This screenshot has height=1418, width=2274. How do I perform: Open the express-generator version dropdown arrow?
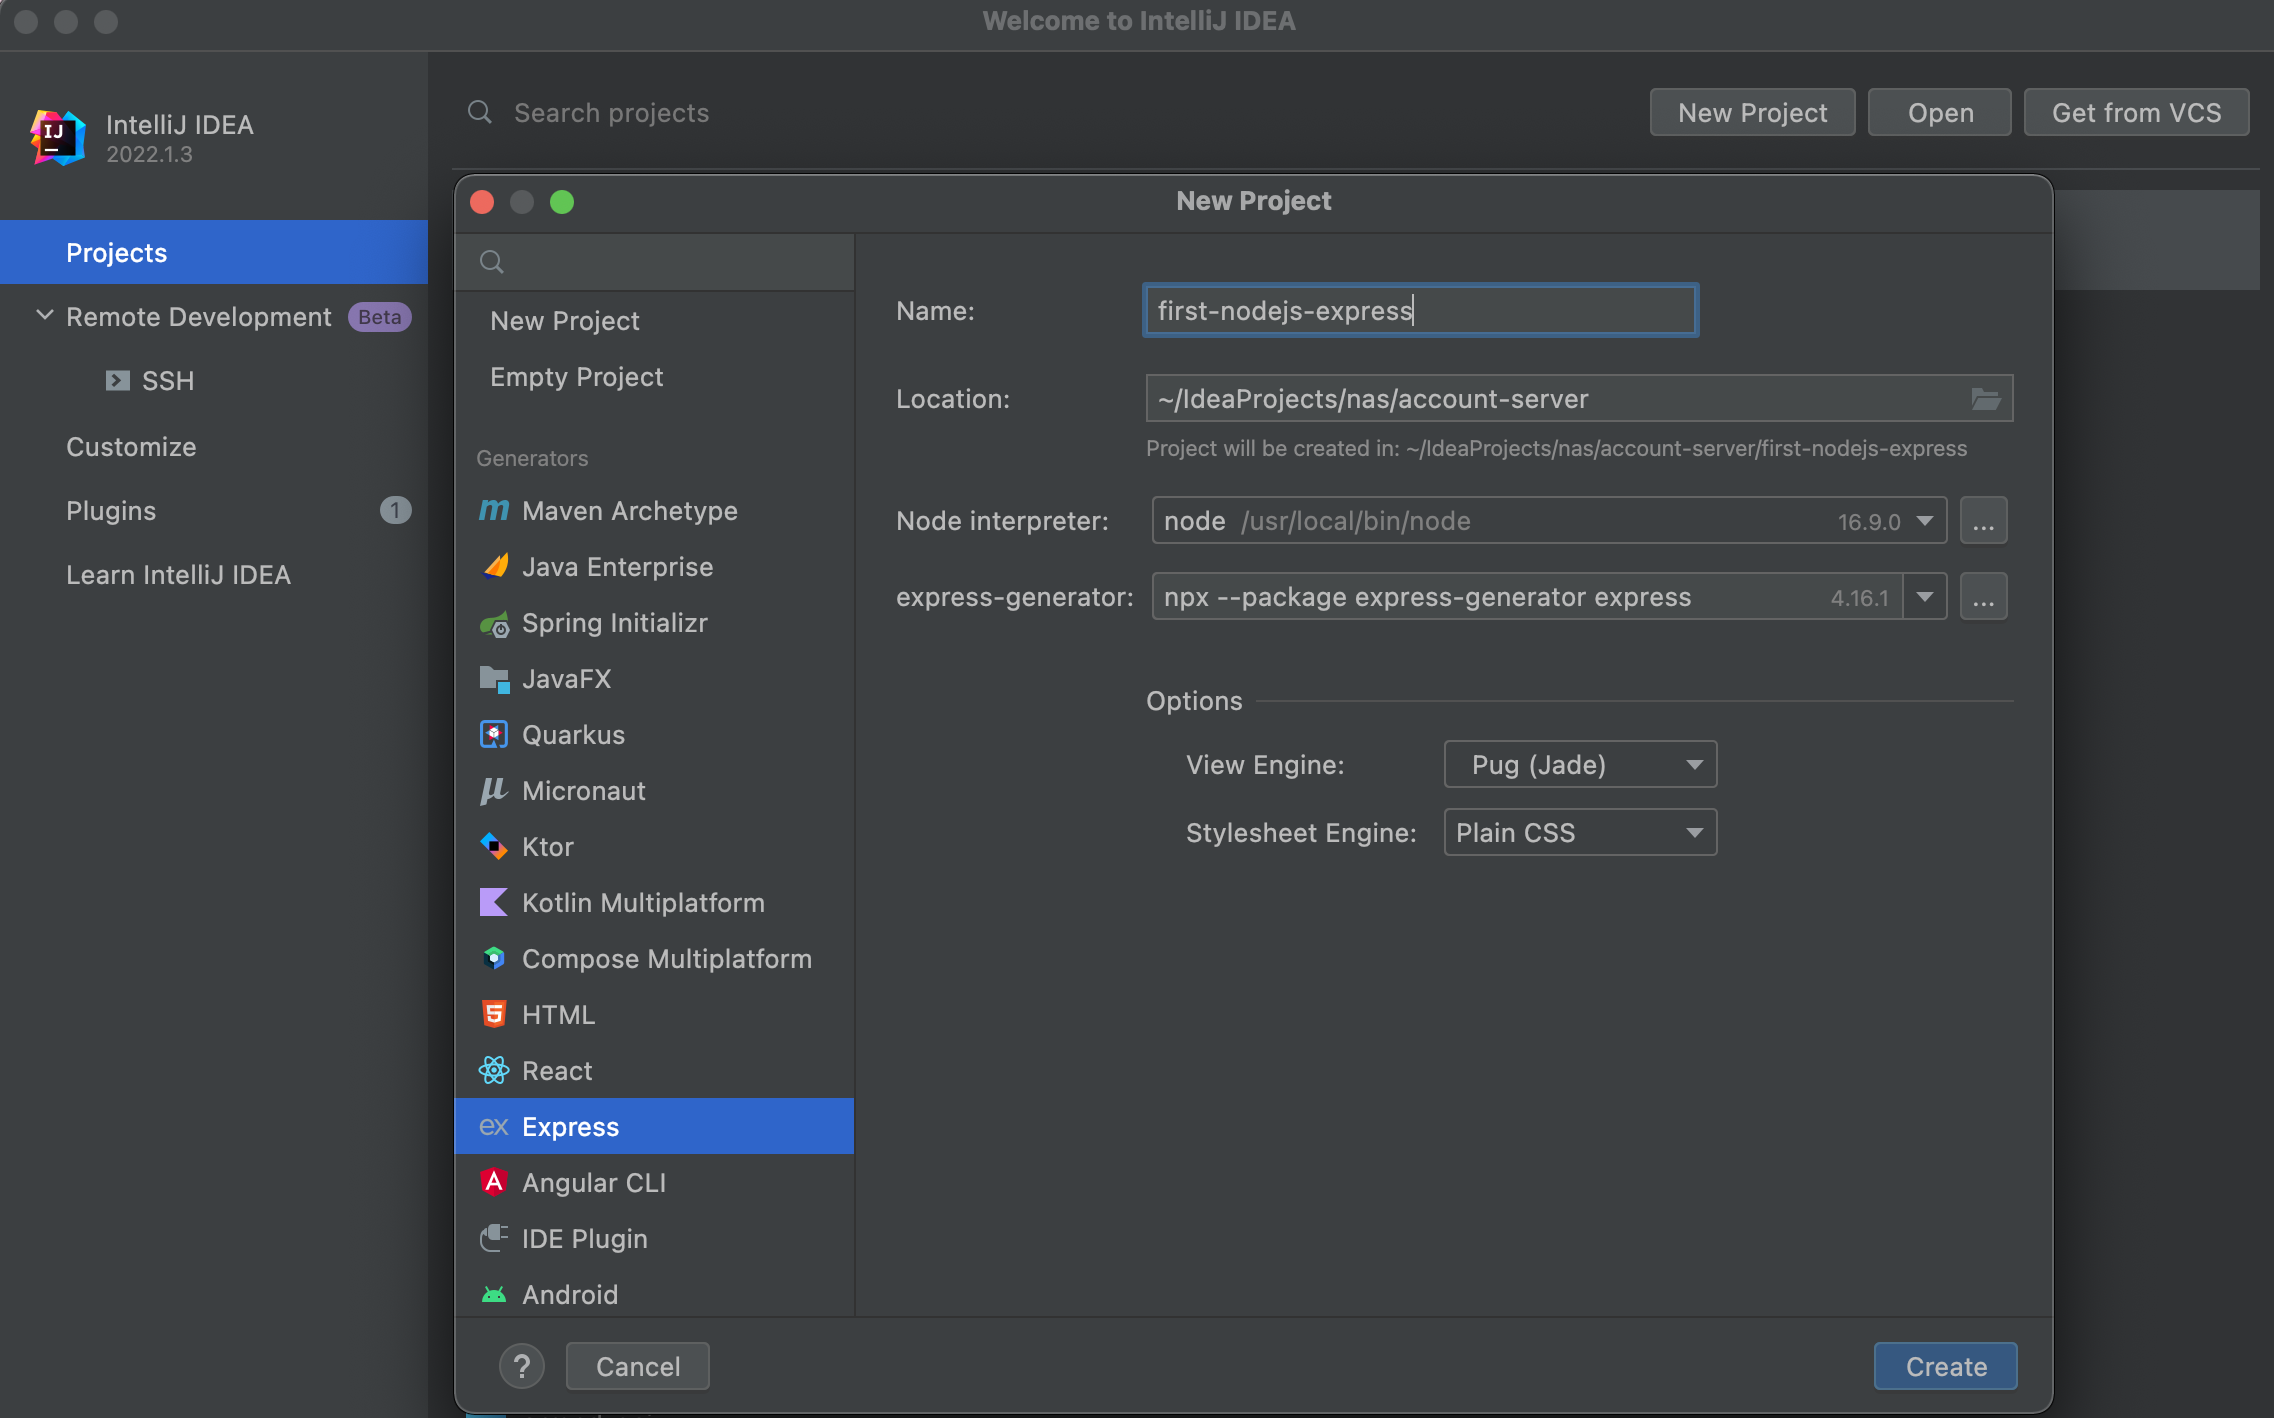[1924, 597]
